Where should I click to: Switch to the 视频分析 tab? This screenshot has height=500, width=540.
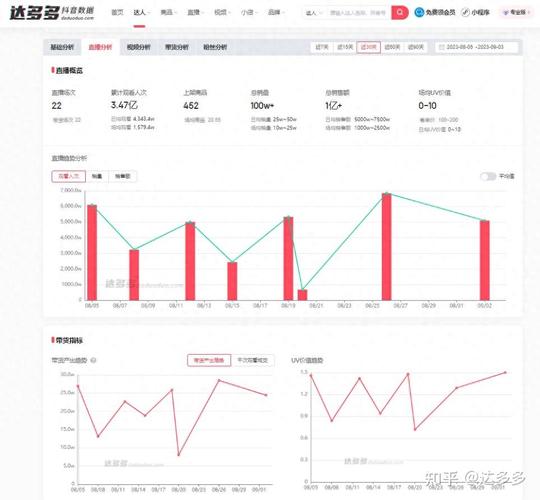point(138,47)
